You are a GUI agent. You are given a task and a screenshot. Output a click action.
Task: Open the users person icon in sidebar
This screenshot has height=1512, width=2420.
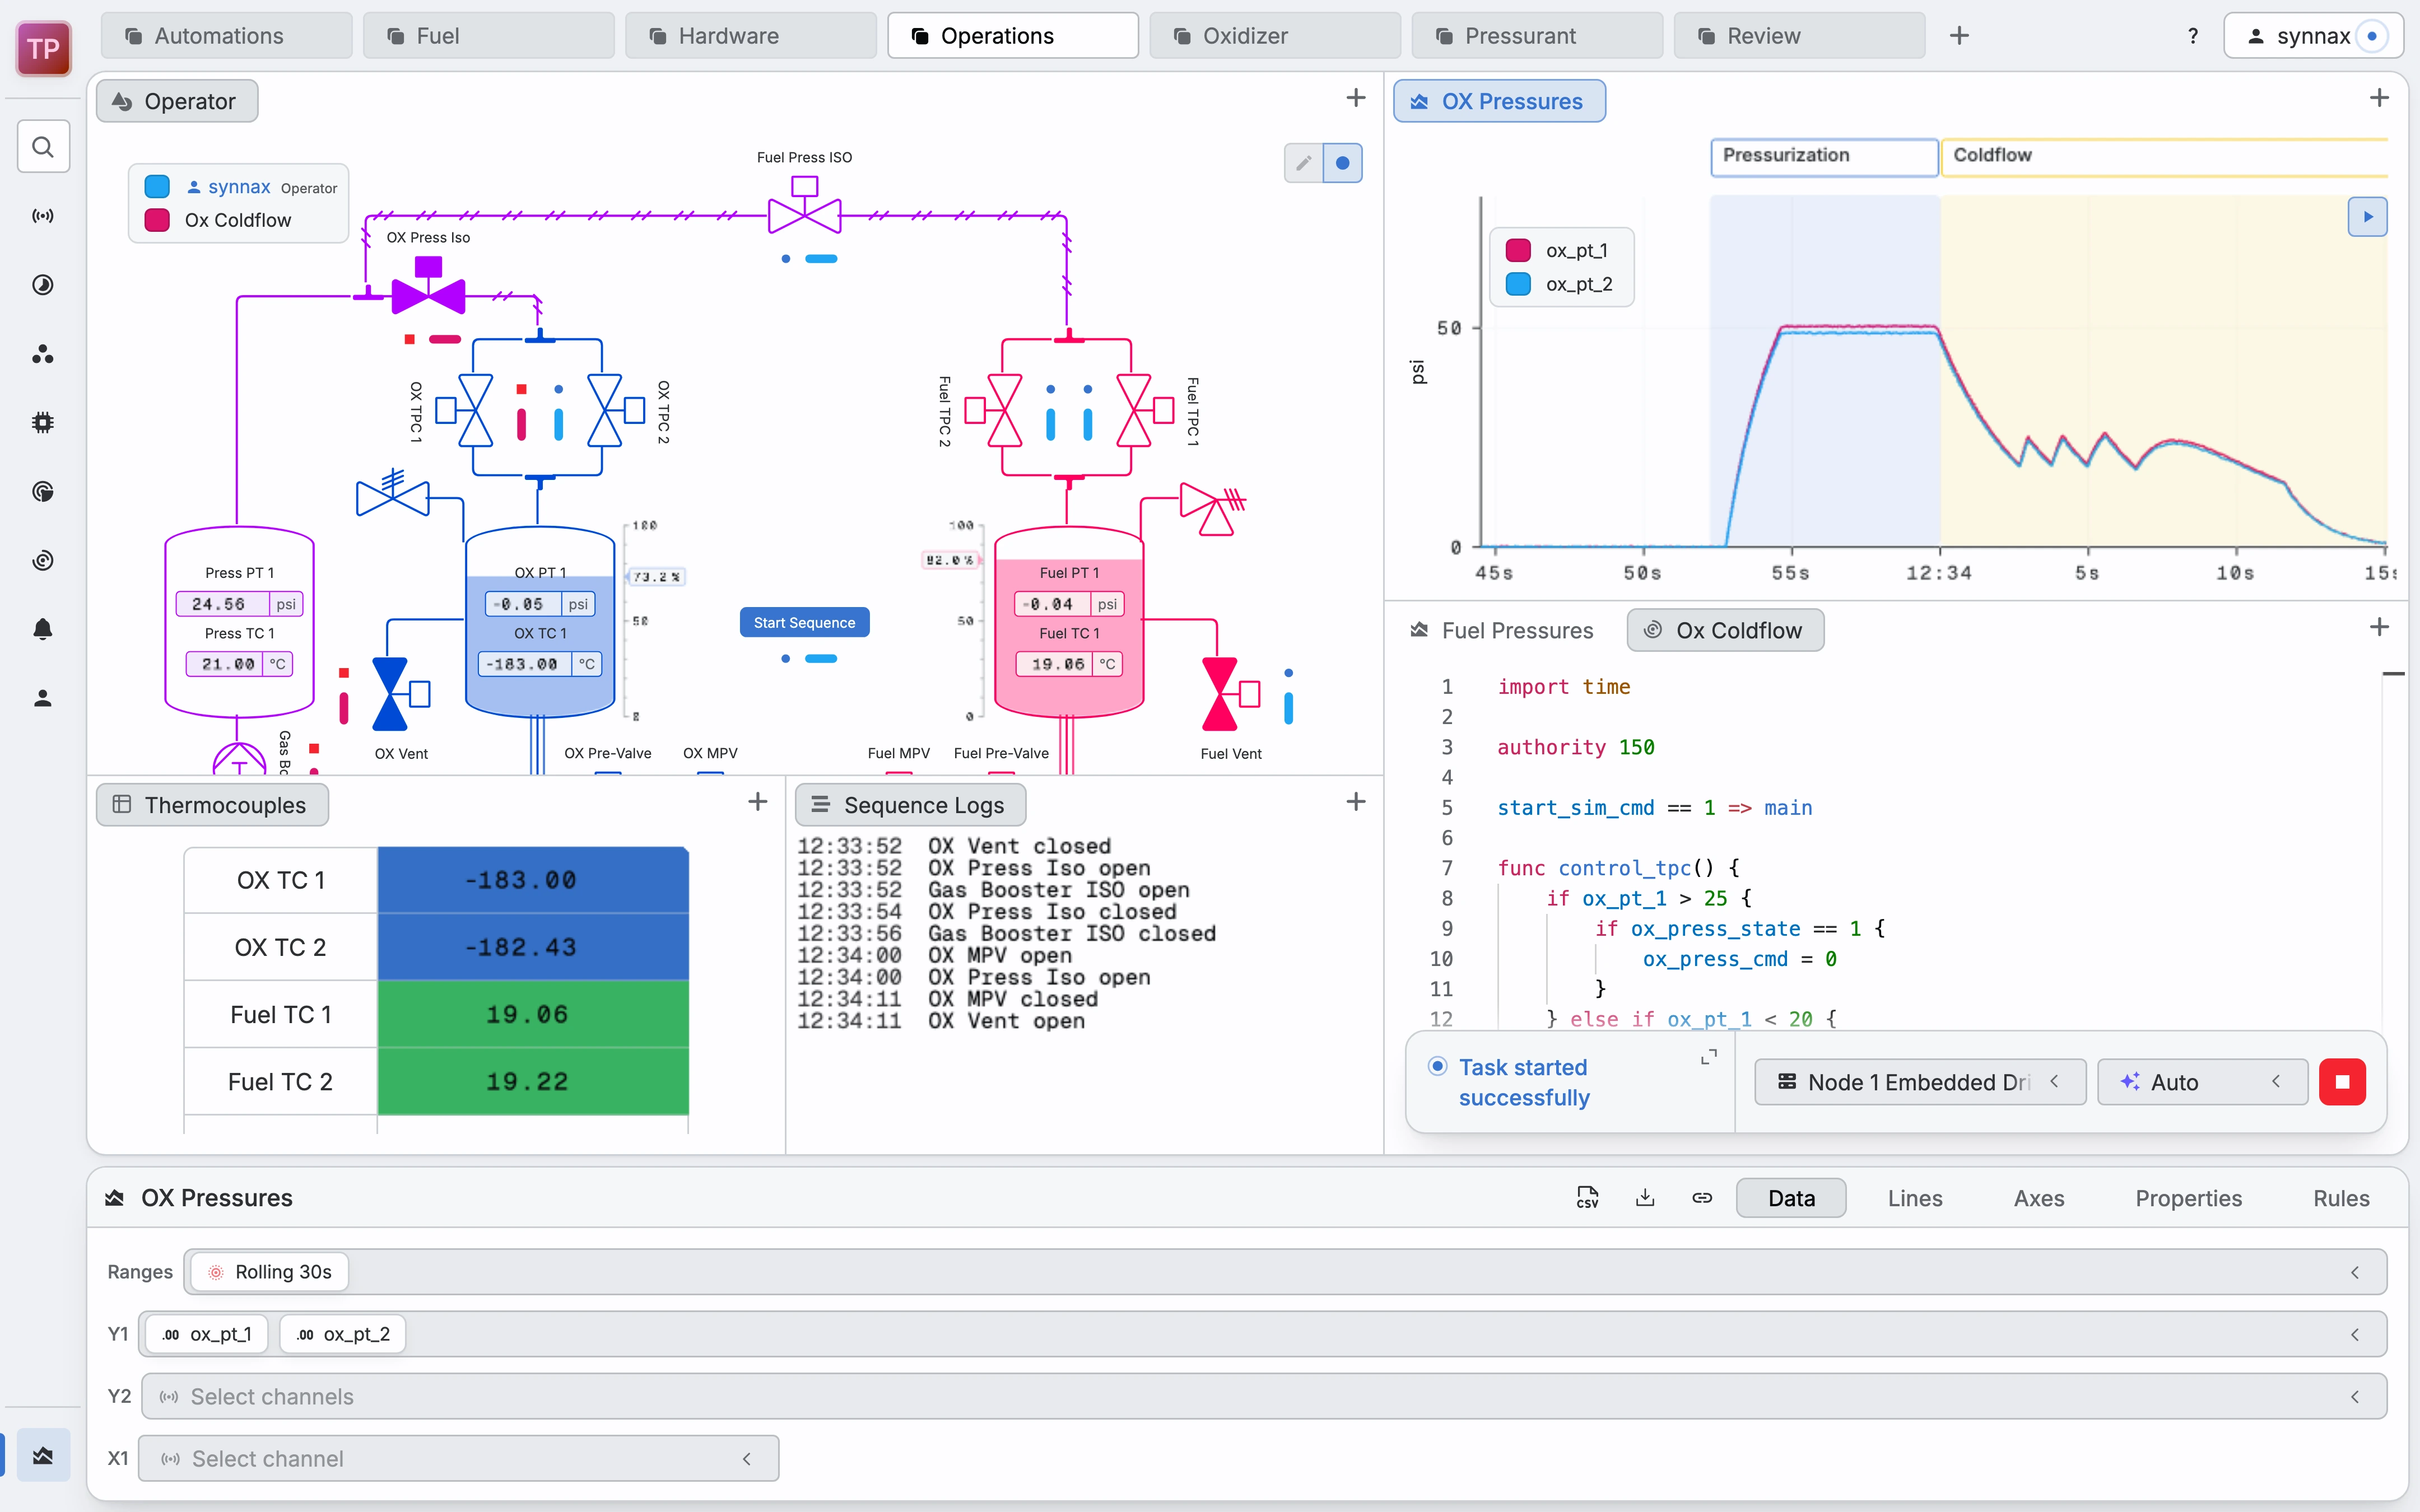(43, 698)
